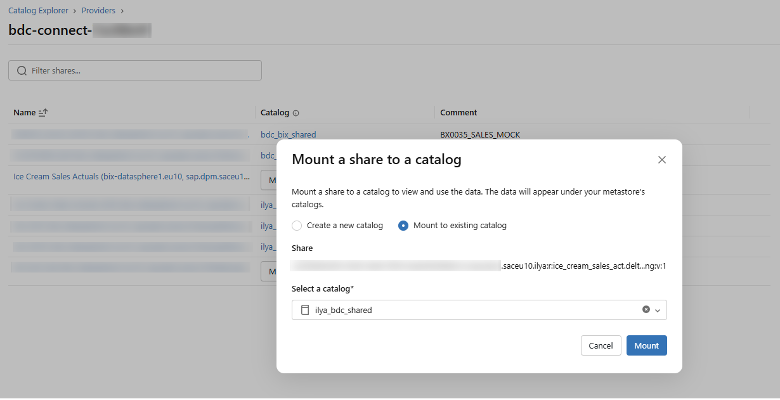Clear the selected catalog ilya_bdc_shared
The width and height of the screenshot is (780, 400).
(646, 310)
